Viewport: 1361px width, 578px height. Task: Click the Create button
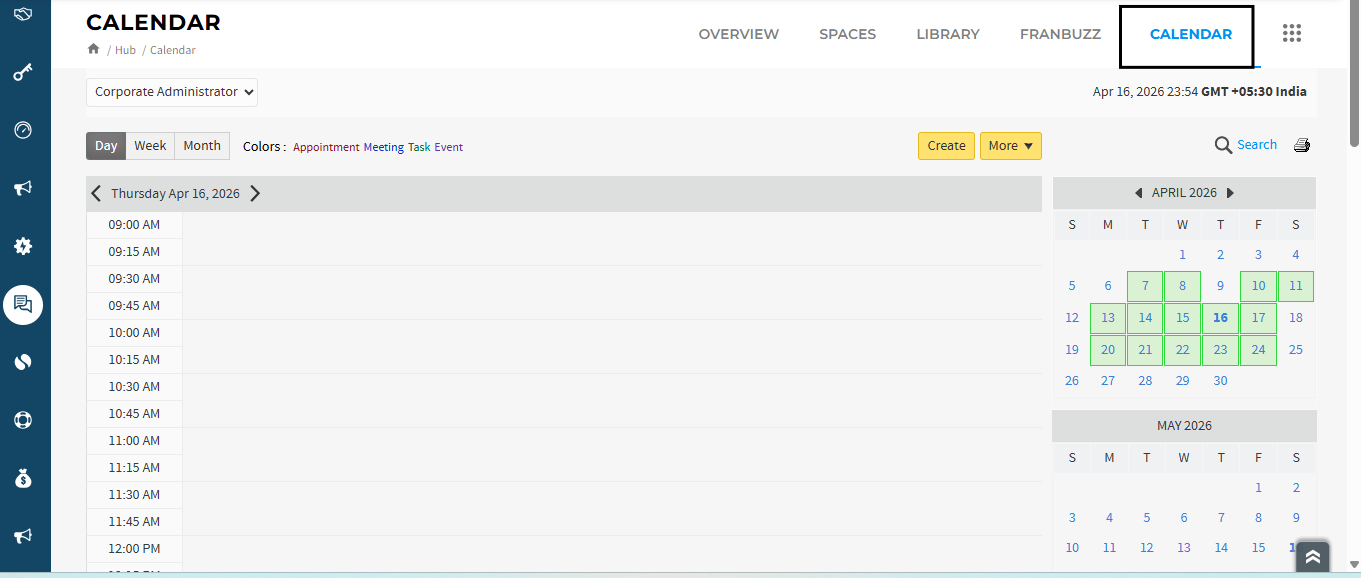pyautogui.click(x=946, y=146)
